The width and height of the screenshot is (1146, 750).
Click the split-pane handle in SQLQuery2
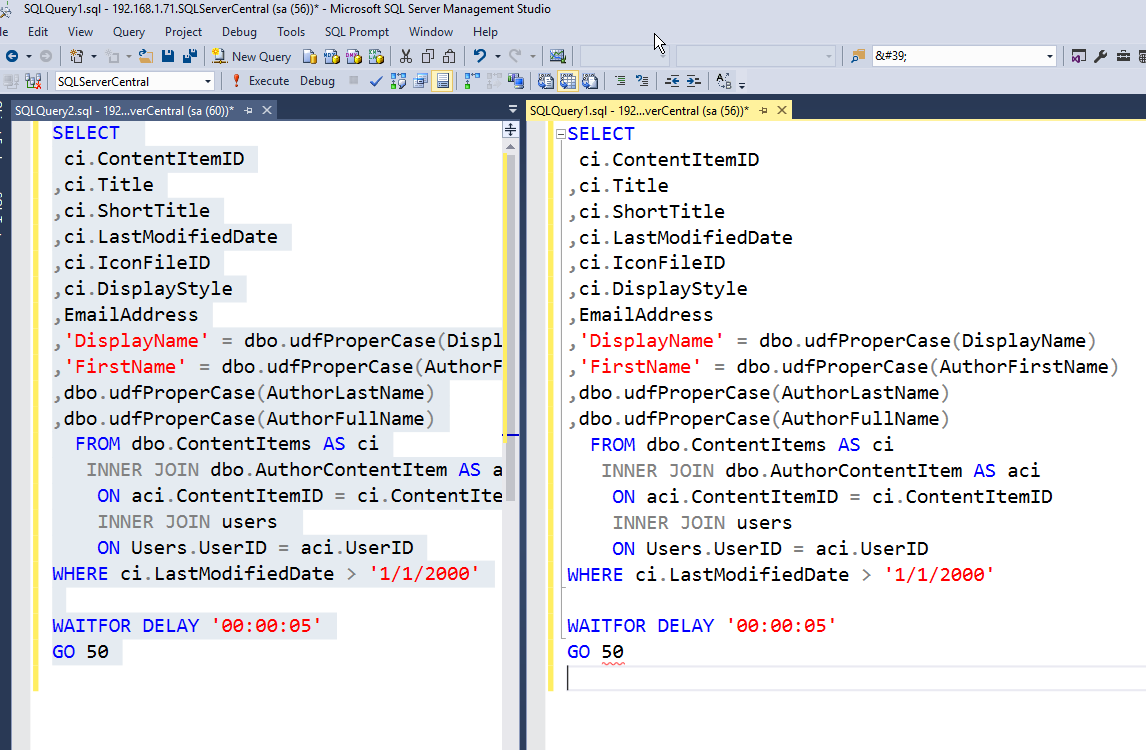510,129
